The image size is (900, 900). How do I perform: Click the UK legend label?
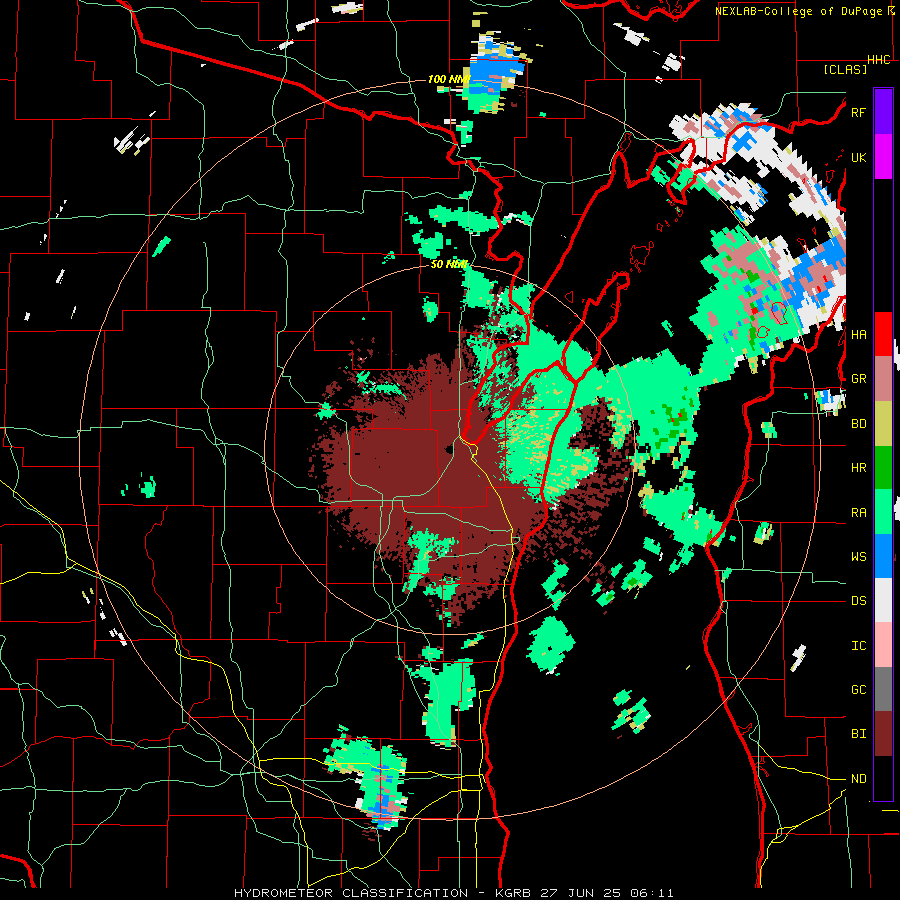click(858, 157)
